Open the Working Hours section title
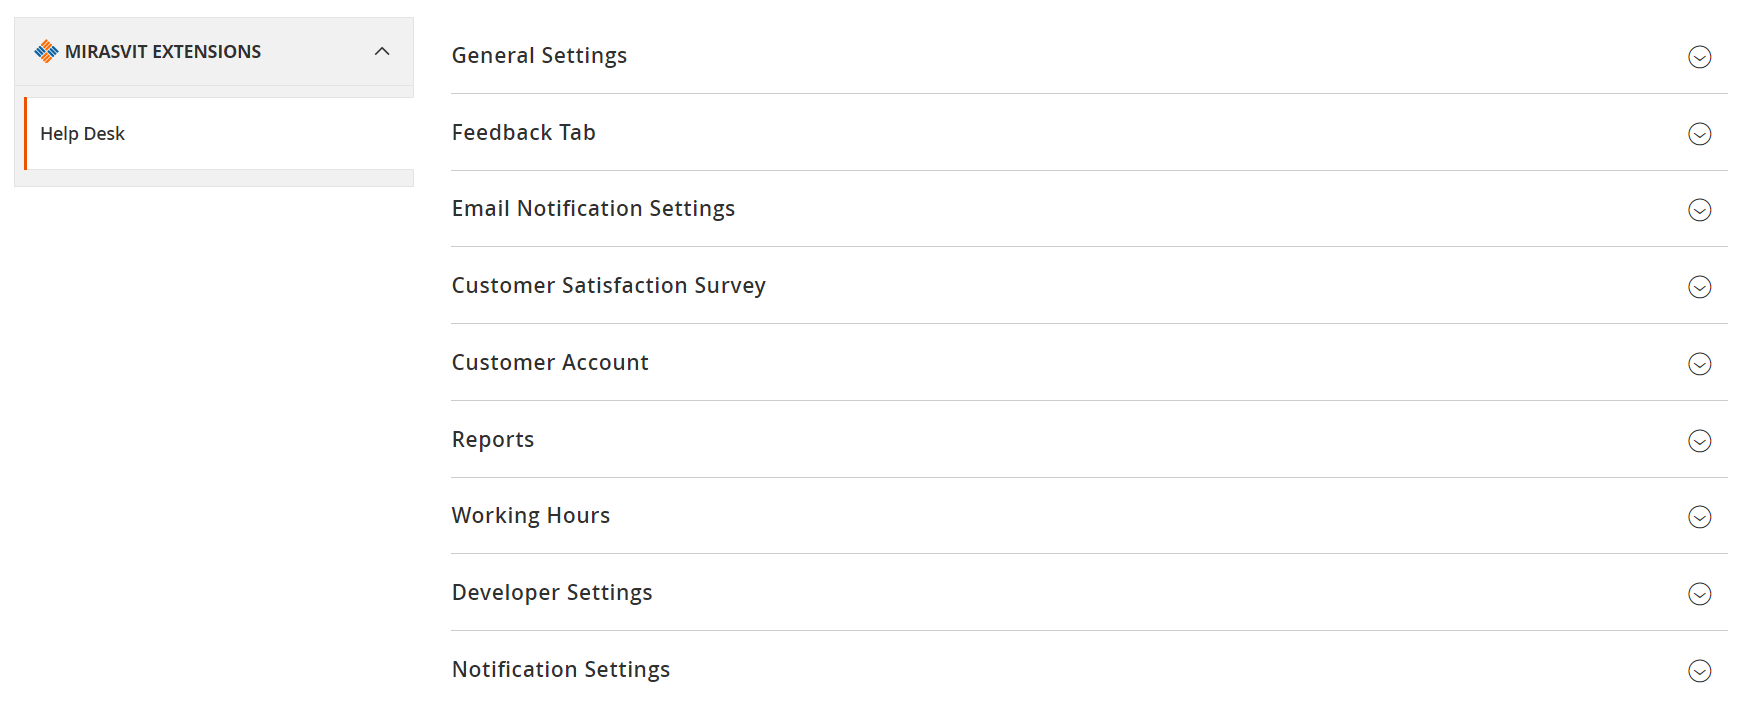Image resolution: width=1737 pixels, height=706 pixels. coord(530,516)
